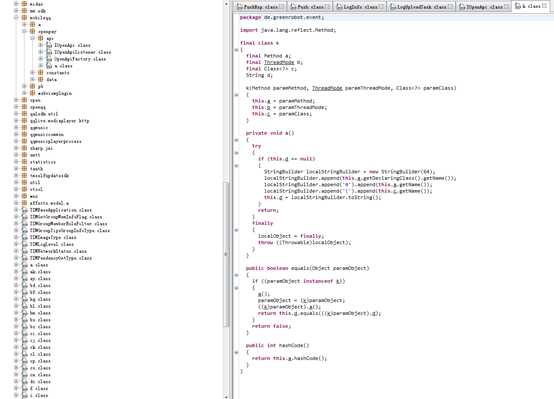Expand the bm.class node

[16, 313]
